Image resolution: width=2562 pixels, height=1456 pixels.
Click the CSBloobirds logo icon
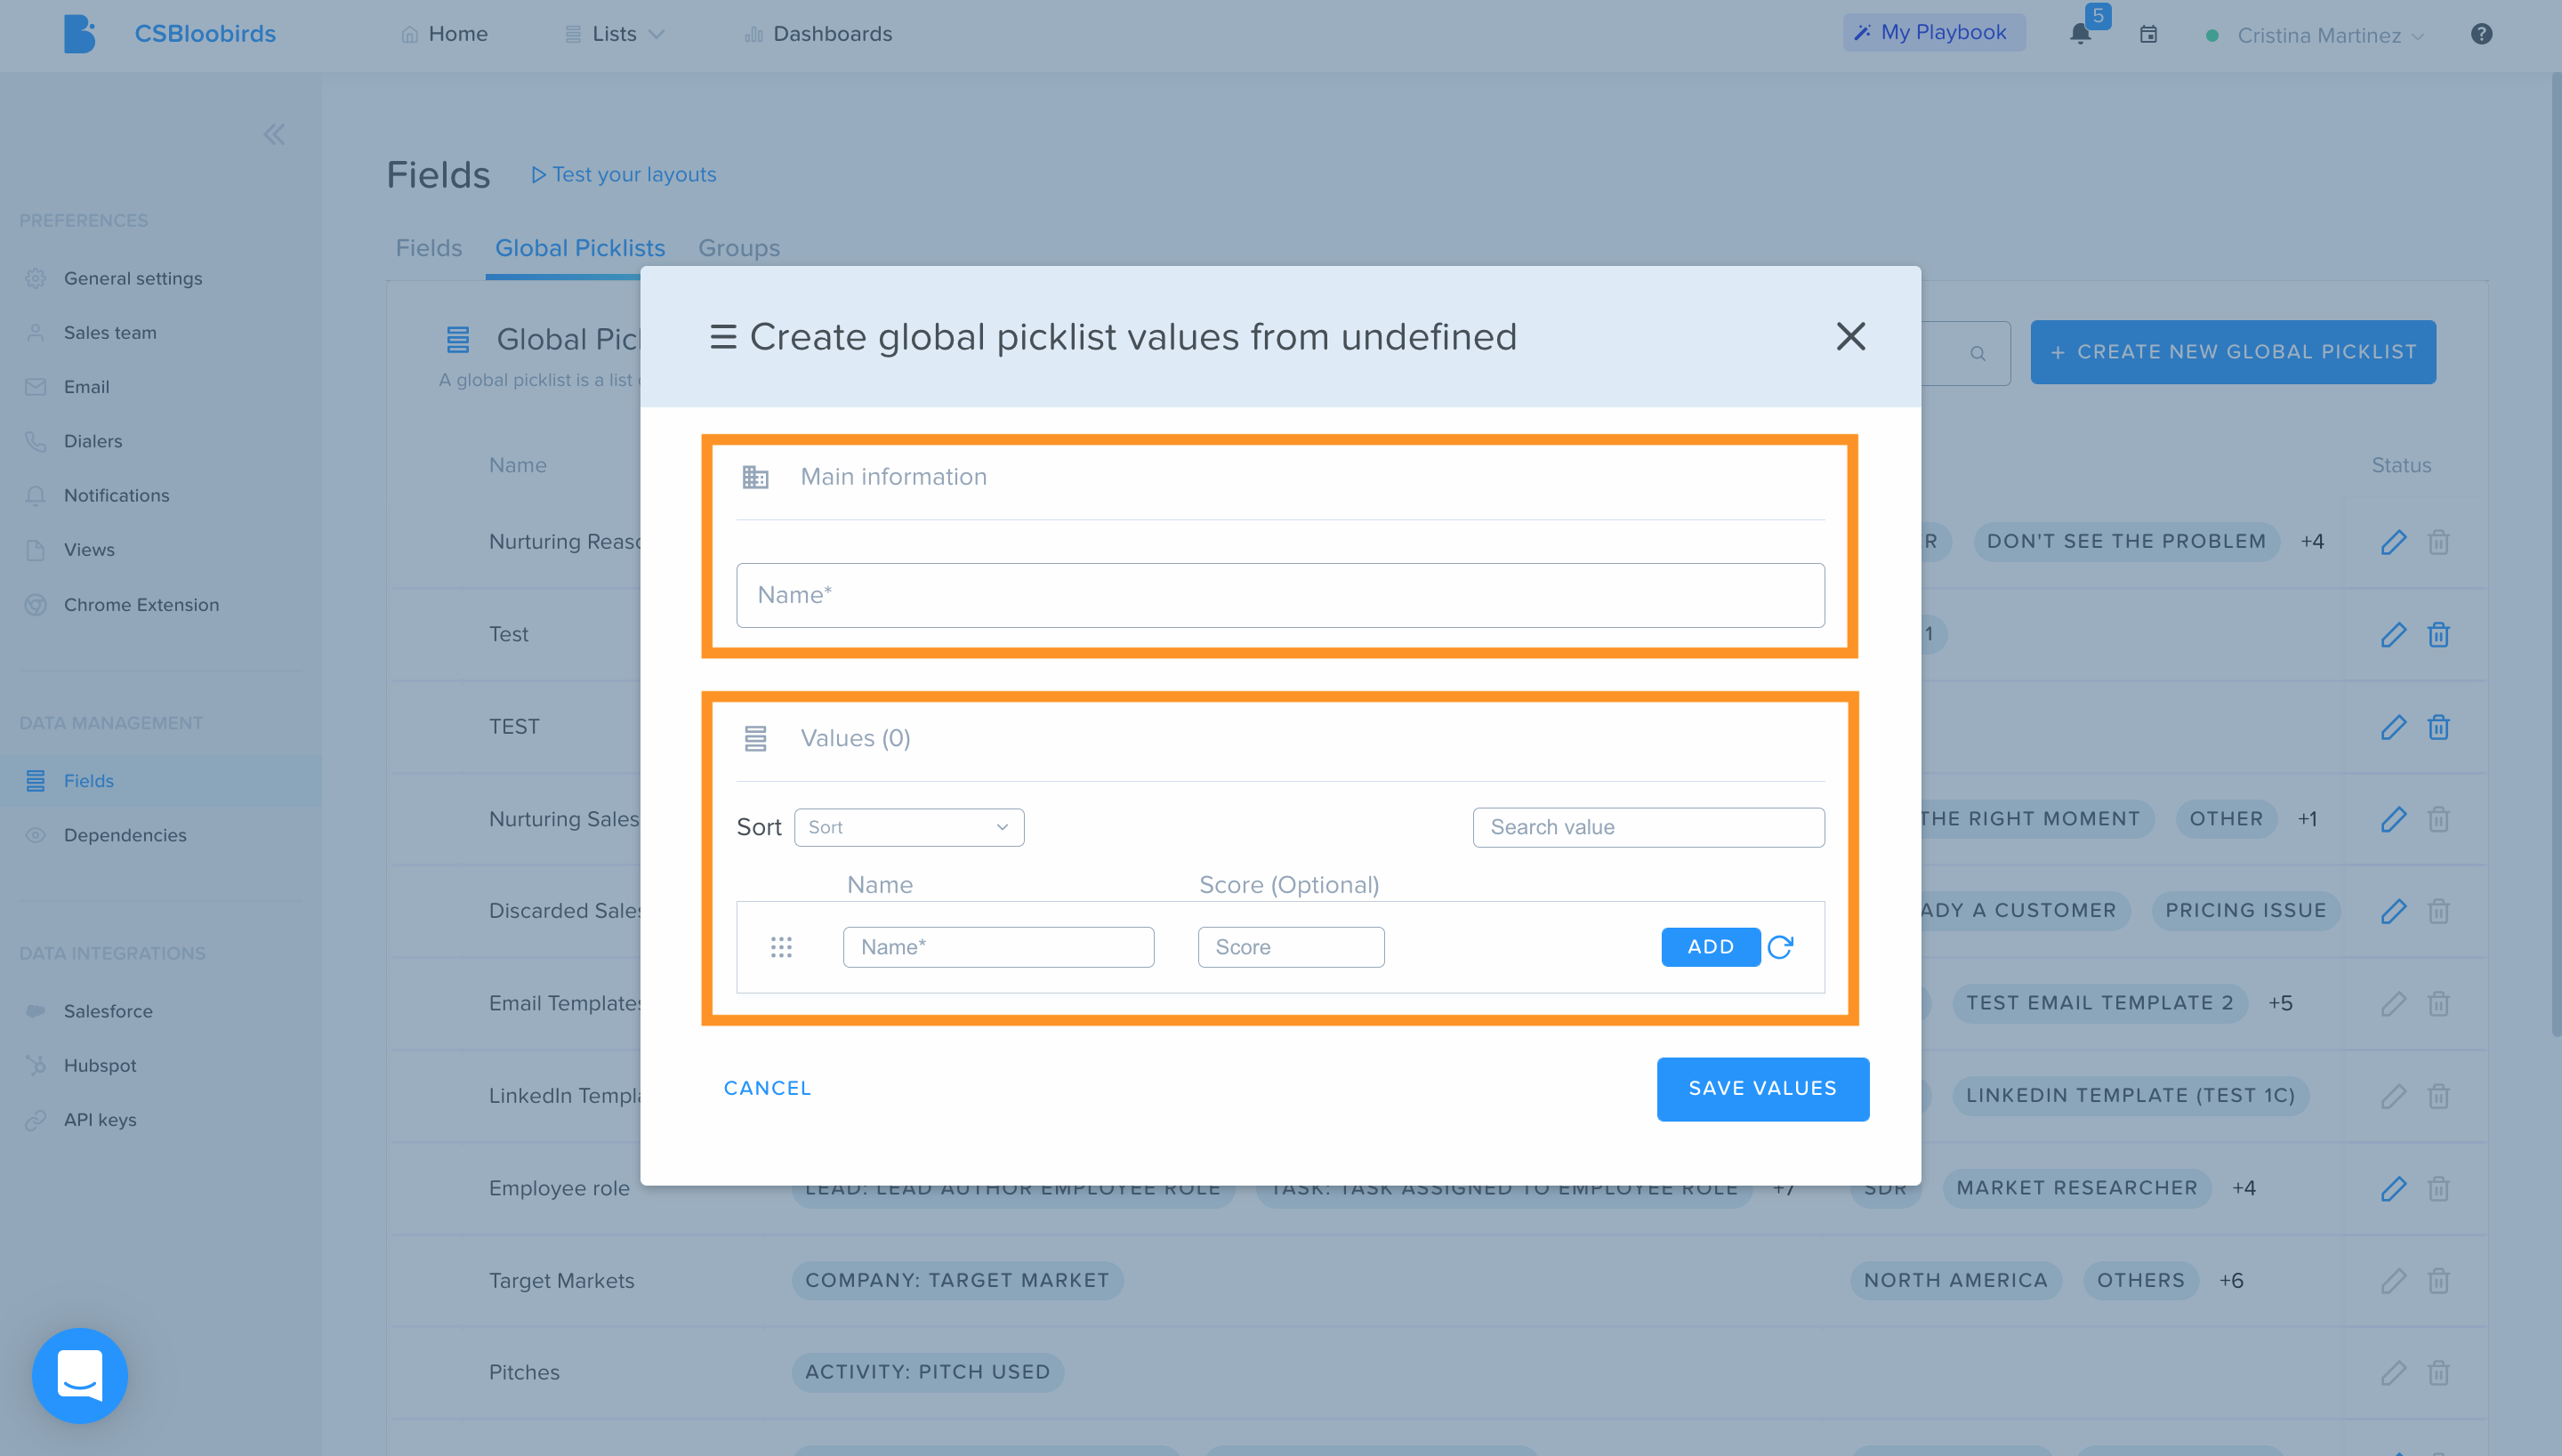pos(79,34)
